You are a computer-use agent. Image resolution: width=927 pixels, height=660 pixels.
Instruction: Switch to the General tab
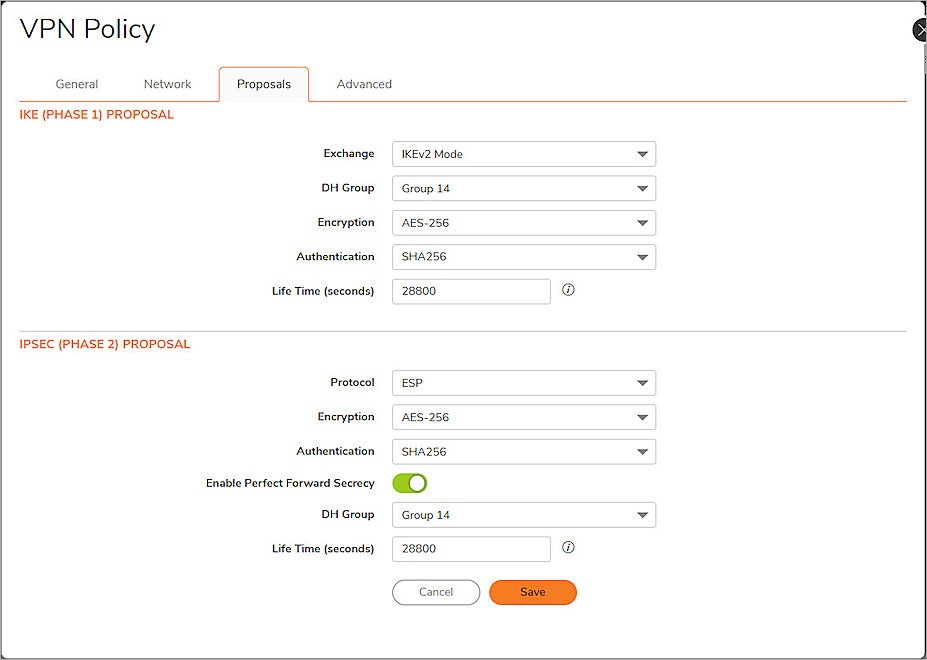point(76,84)
